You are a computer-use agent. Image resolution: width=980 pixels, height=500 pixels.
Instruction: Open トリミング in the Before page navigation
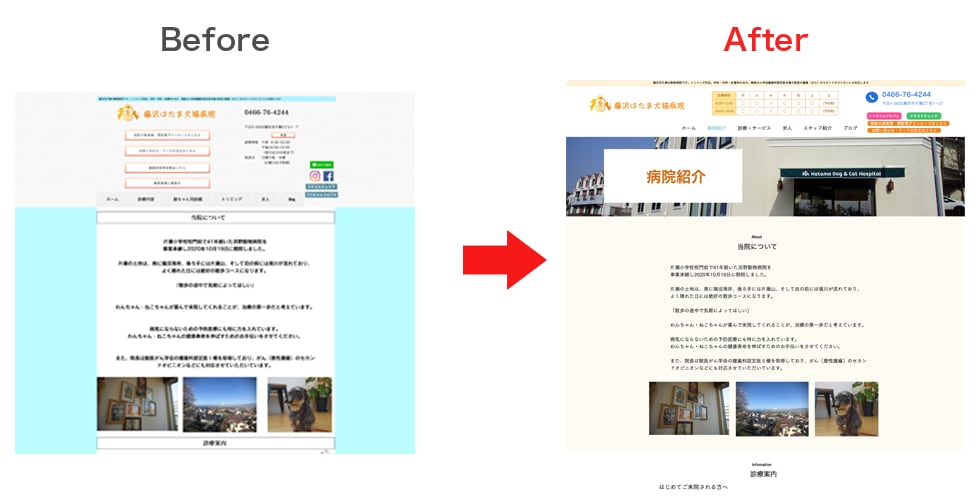[x=231, y=199]
